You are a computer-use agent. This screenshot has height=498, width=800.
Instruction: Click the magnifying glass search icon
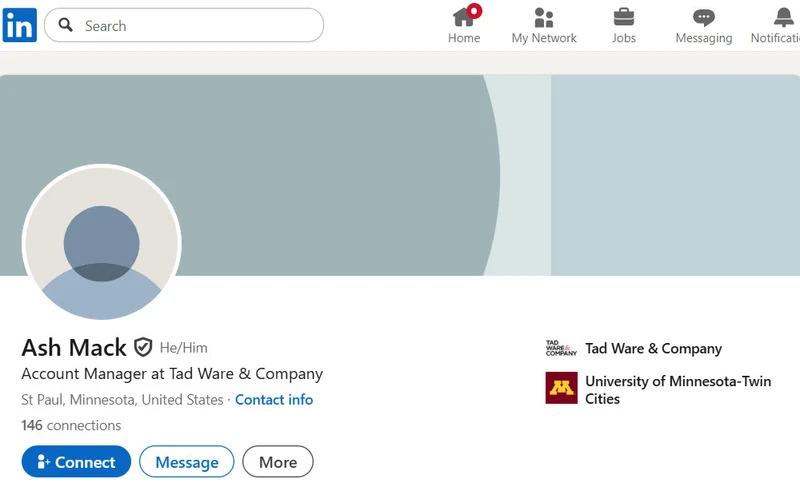(x=66, y=26)
